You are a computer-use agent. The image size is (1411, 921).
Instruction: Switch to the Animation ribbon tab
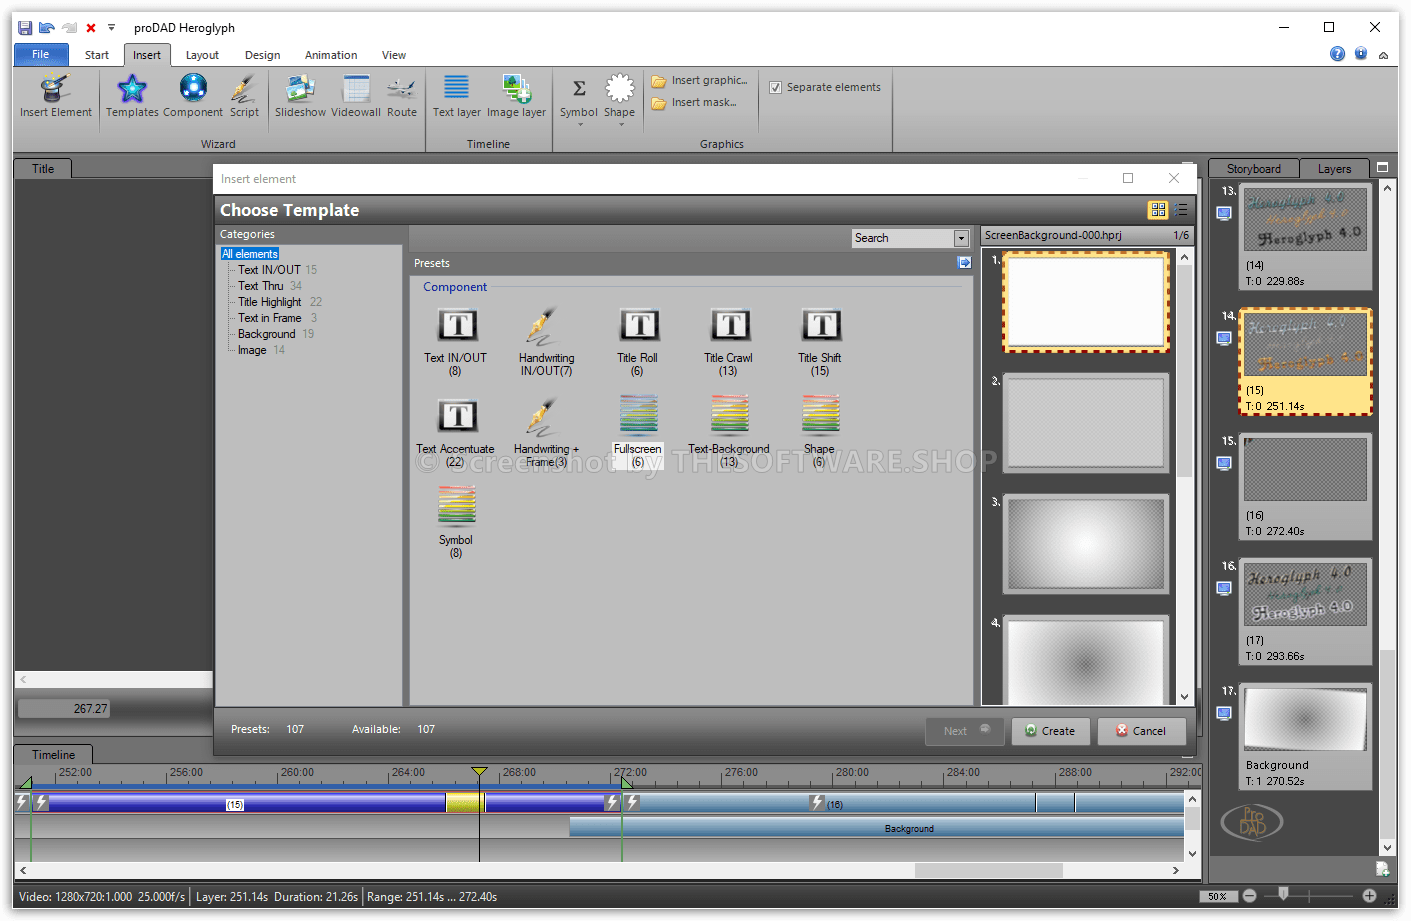[330, 55]
